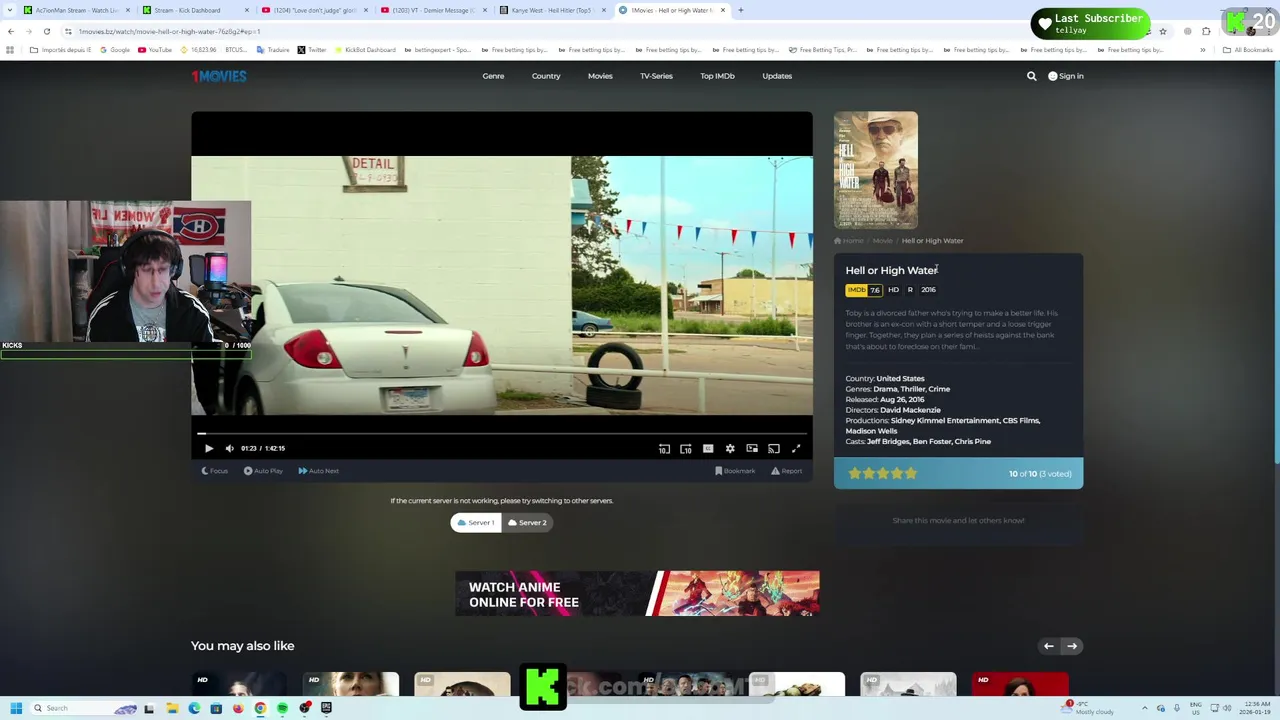Image resolution: width=1280 pixels, height=720 pixels.
Task: Play the Hell or High Water video
Action: pos(209,449)
